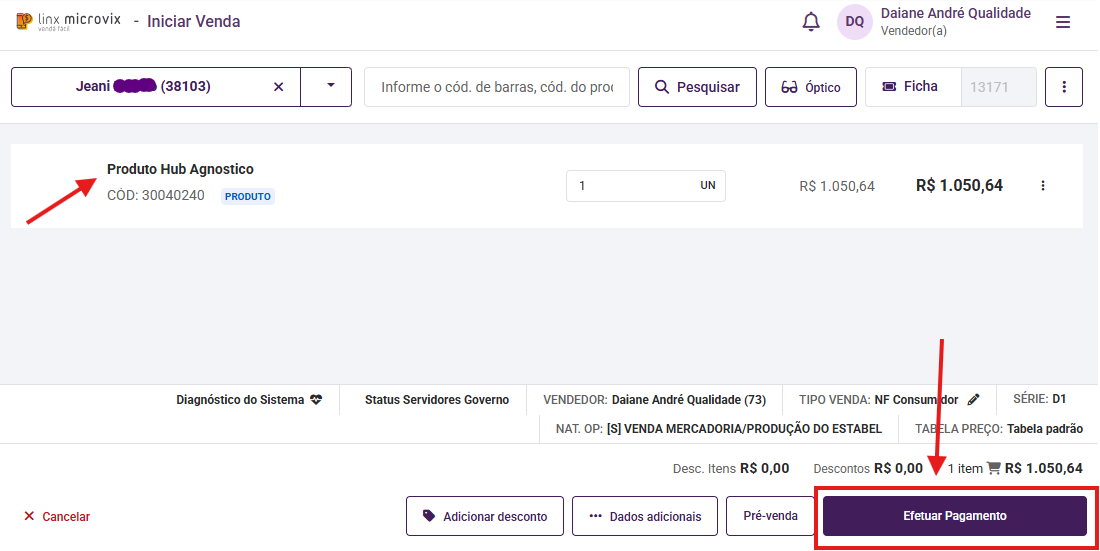Click the NAT. OP. venda mercadoria entry
The image size is (1100, 551).
(718, 429)
